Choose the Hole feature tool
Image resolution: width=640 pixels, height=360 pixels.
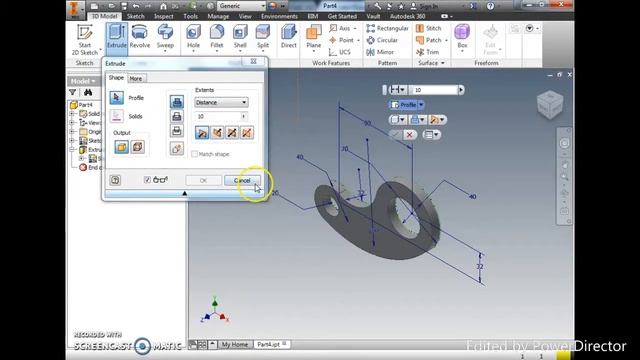(x=193, y=37)
